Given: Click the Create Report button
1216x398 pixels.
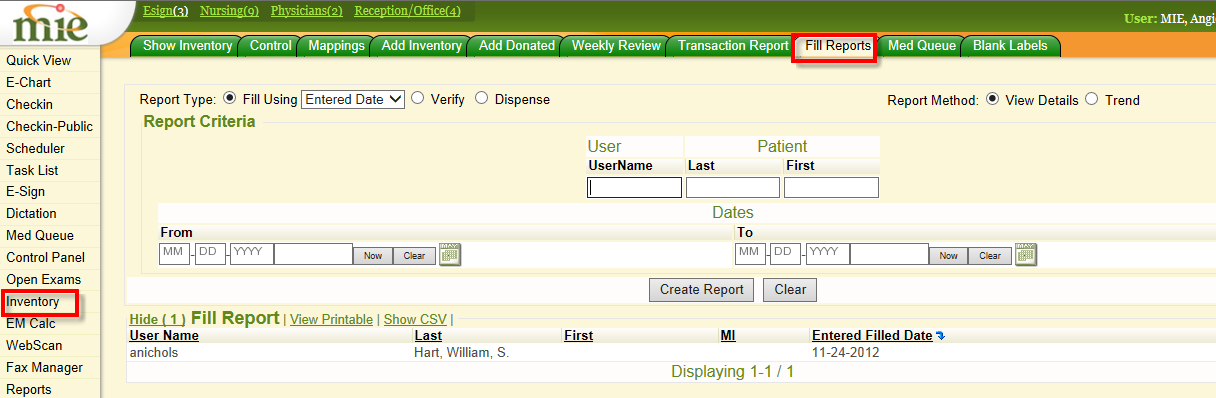Looking at the screenshot, I should (702, 290).
